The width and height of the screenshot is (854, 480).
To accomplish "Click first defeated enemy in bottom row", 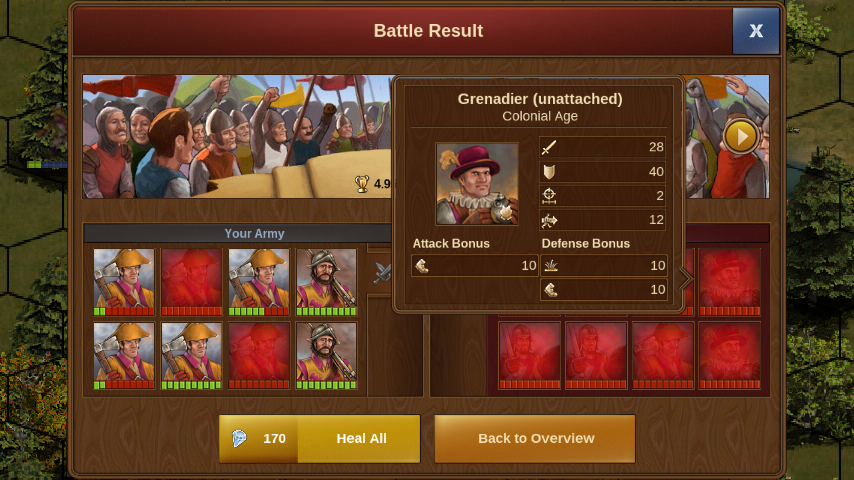I will (529, 355).
